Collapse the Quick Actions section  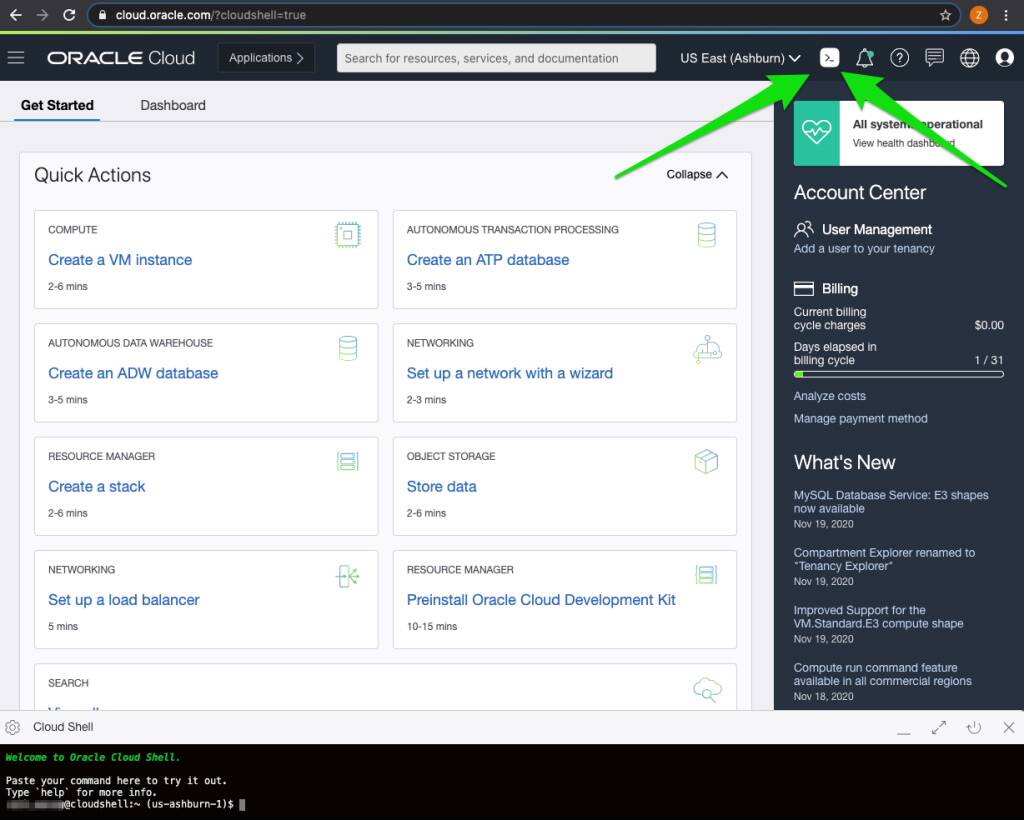(x=696, y=173)
